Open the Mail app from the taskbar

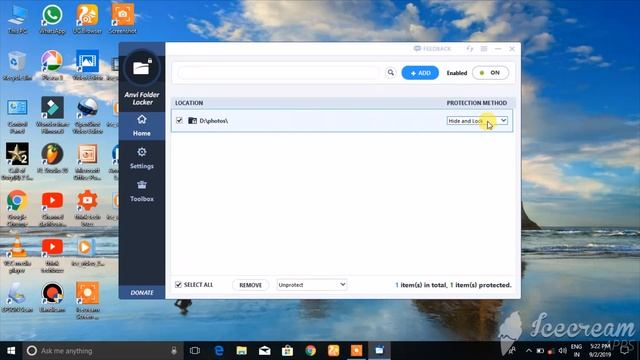coord(264,351)
